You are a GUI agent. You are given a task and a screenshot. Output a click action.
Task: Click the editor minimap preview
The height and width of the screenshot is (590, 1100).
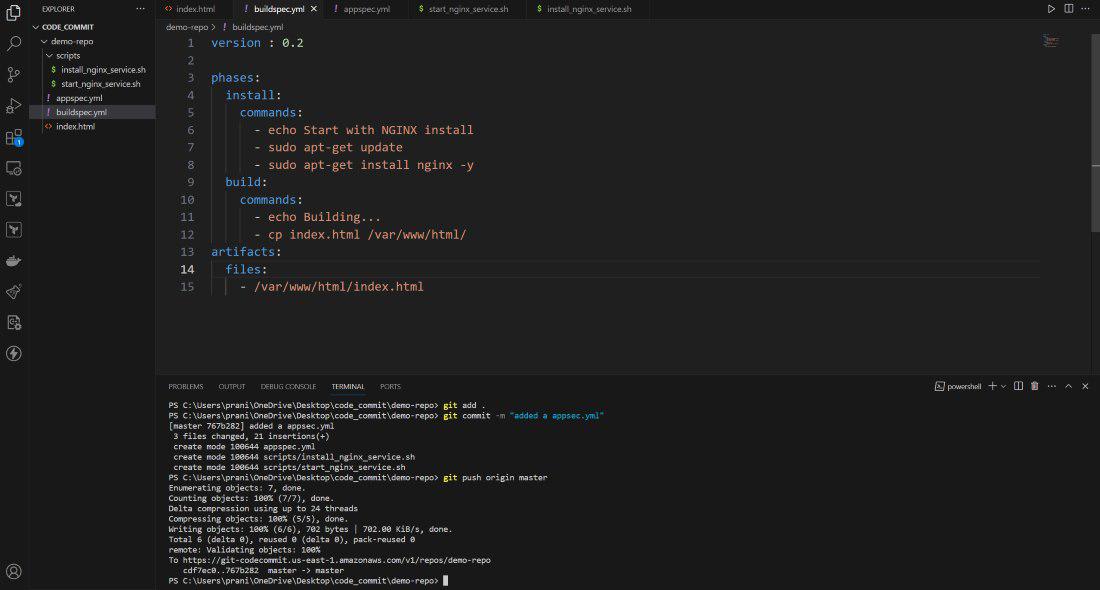click(1050, 41)
